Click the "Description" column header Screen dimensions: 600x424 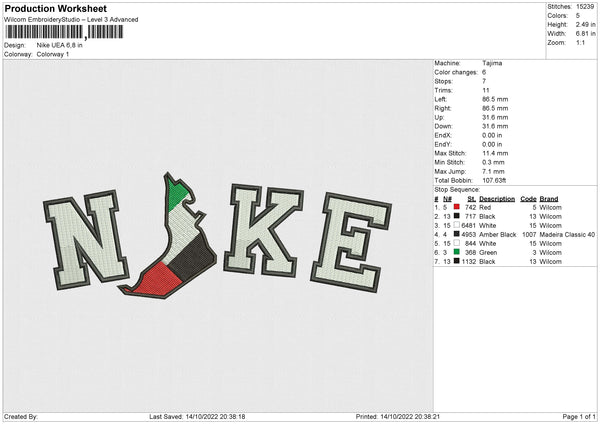pyautogui.click(x=497, y=199)
